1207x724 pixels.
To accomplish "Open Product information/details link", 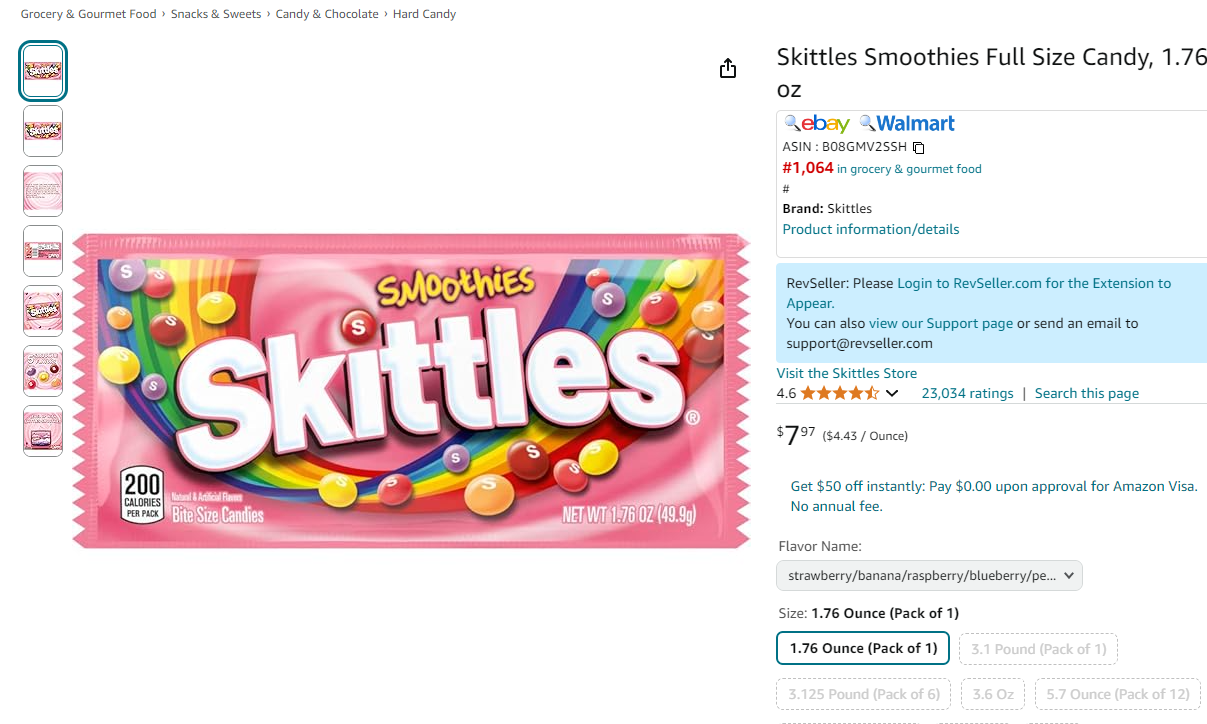I will pyautogui.click(x=871, y=229).
